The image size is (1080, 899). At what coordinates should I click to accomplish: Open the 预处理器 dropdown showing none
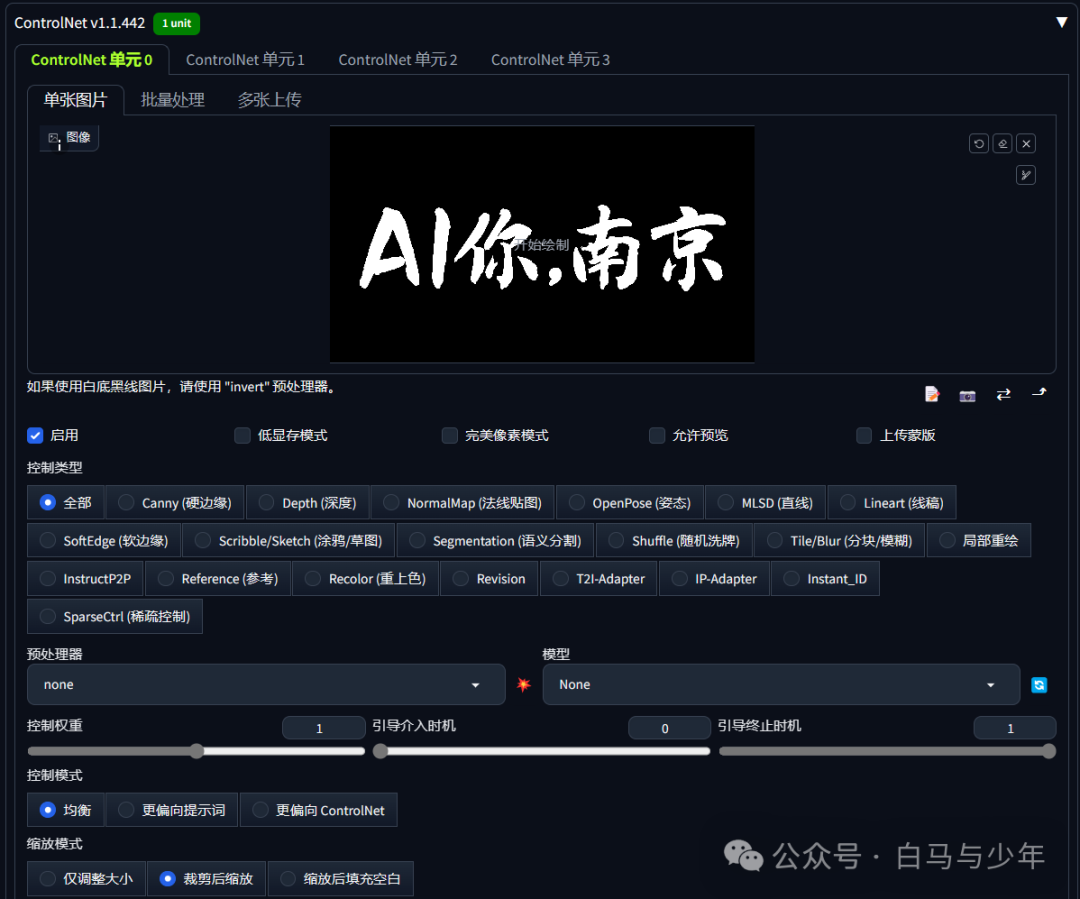pos(265,684)
